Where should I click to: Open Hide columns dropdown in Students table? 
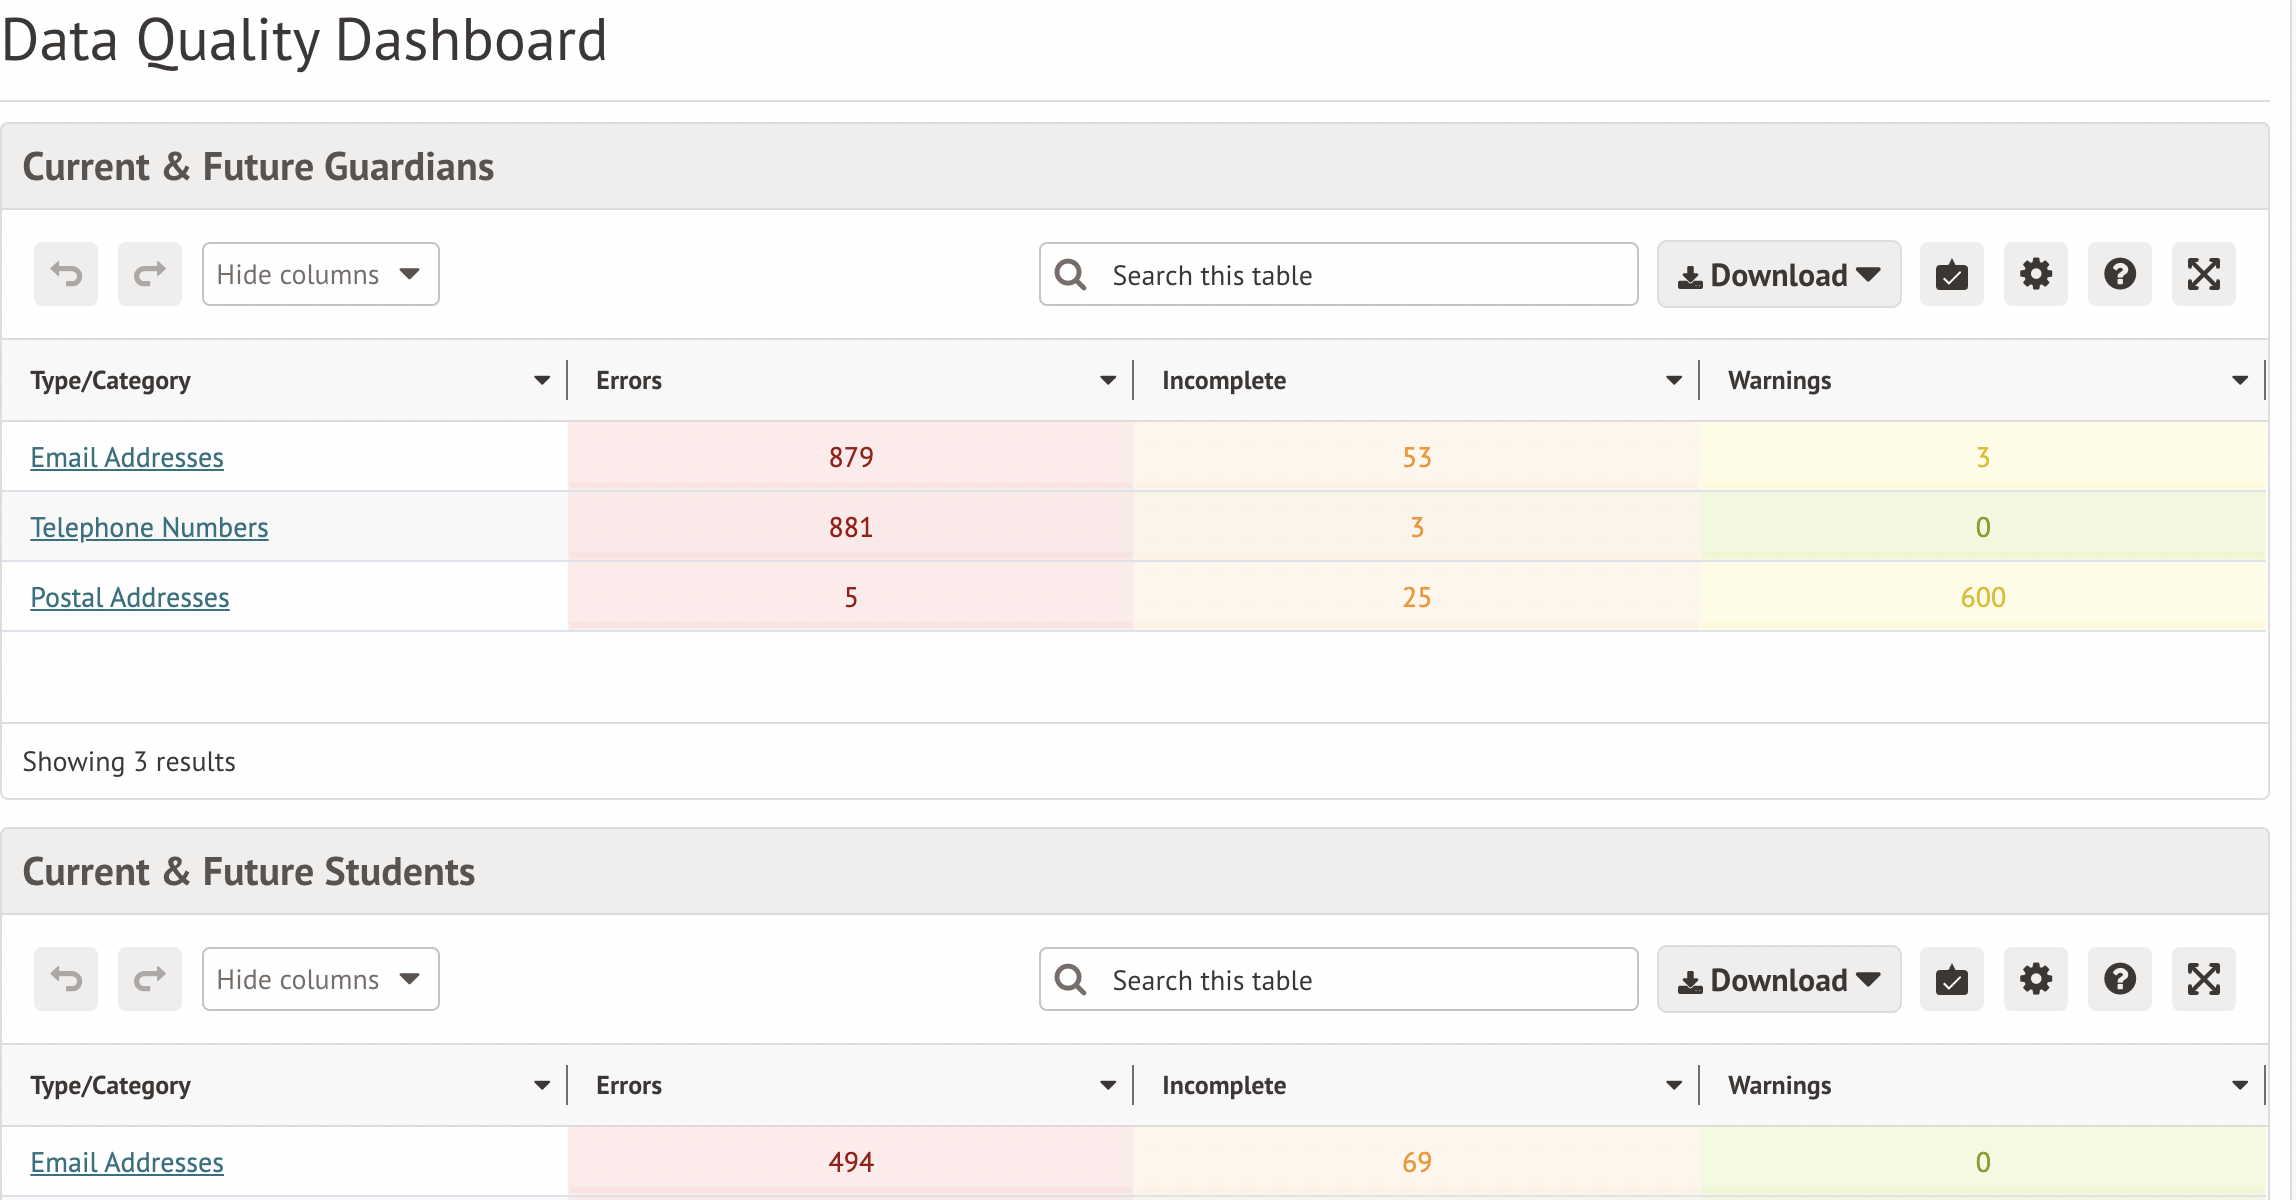pos(320,979)
